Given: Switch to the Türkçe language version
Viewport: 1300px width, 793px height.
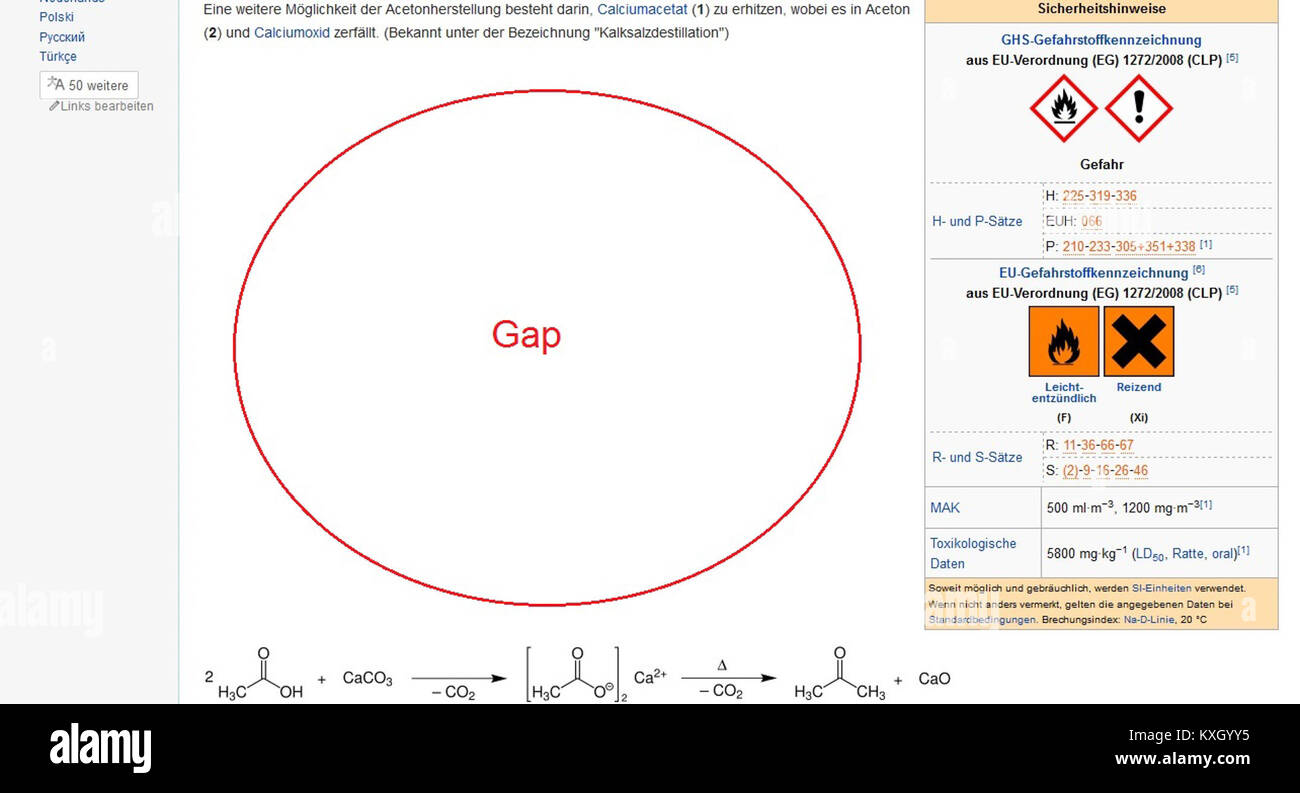Looking at the screenshot, I should pyautogui.click(x=58, y=57).
